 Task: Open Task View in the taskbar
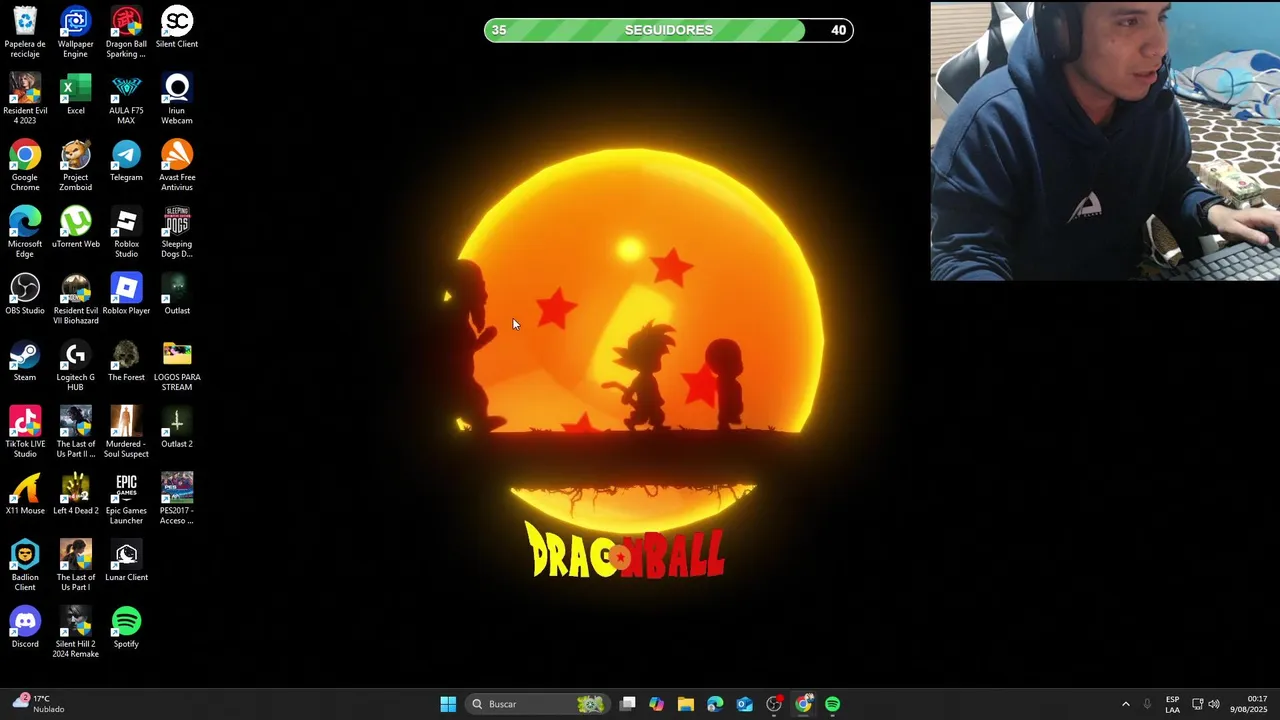point(628,704)
